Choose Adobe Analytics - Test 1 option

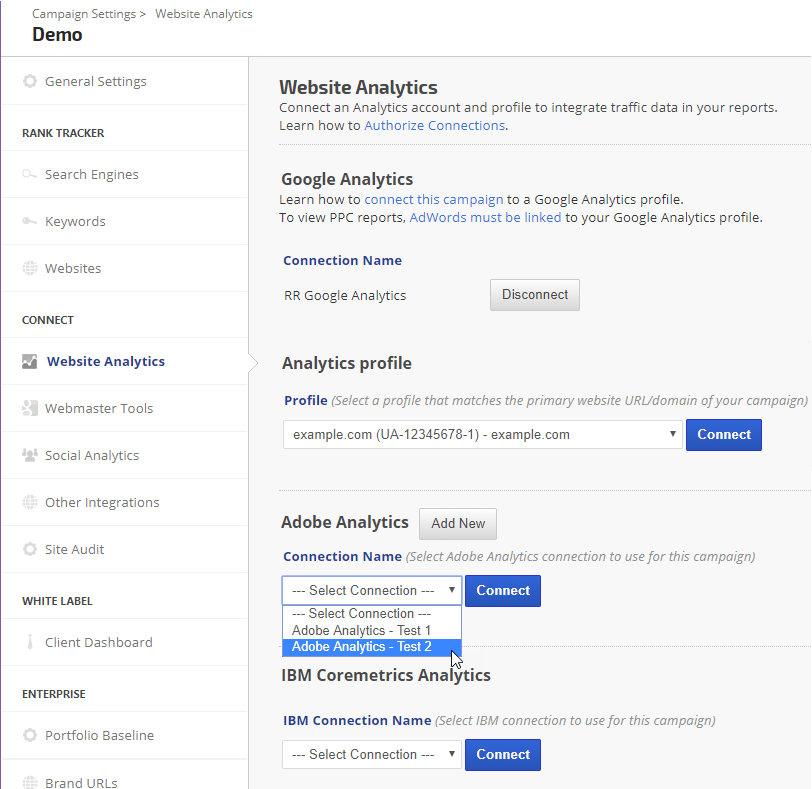[362, 631]
